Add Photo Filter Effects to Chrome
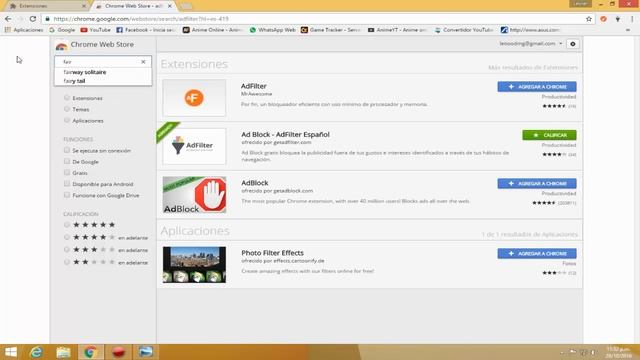The height and width of the screenshot is (360, 640). 537,253
